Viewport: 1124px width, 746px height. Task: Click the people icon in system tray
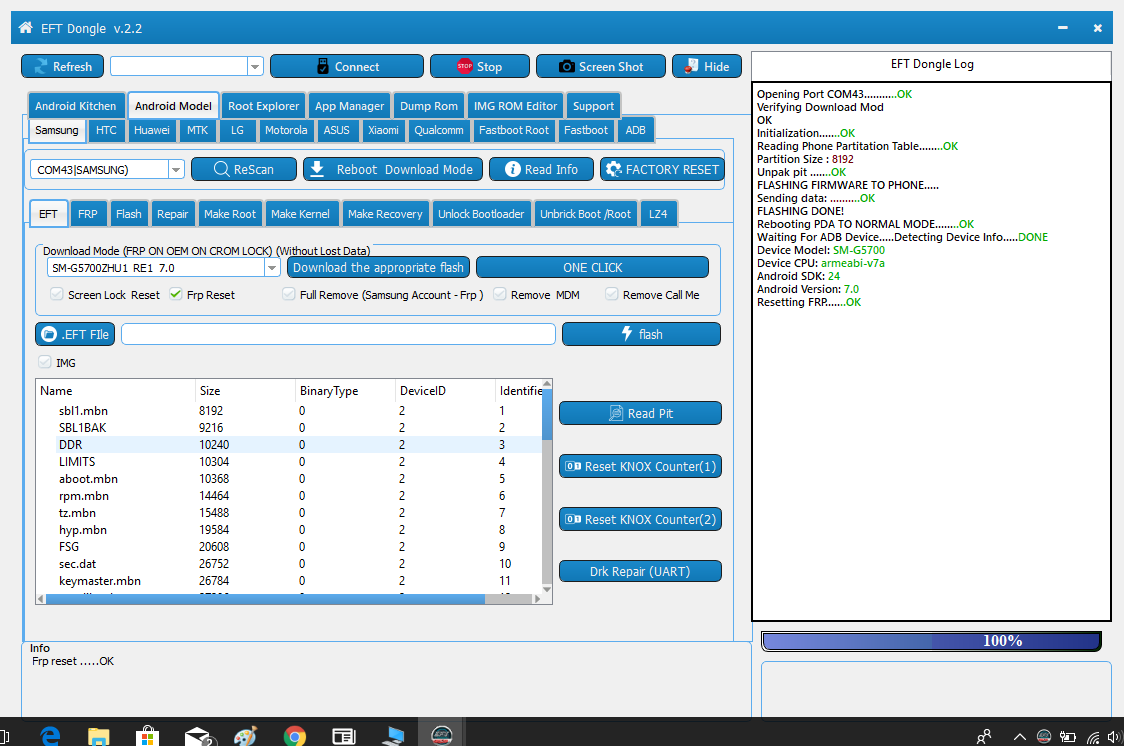tap(984, 736)
